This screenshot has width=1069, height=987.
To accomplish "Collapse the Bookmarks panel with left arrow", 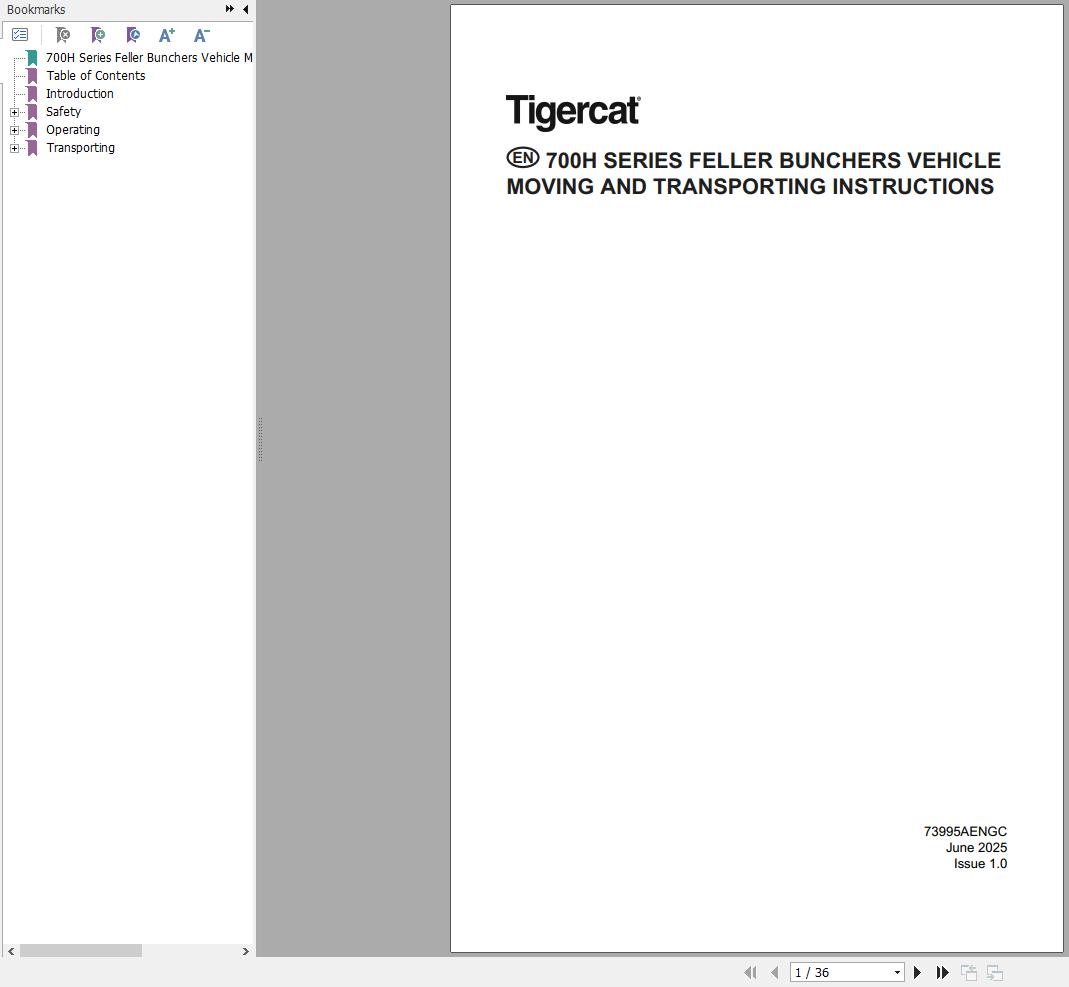I will point(245,9).
